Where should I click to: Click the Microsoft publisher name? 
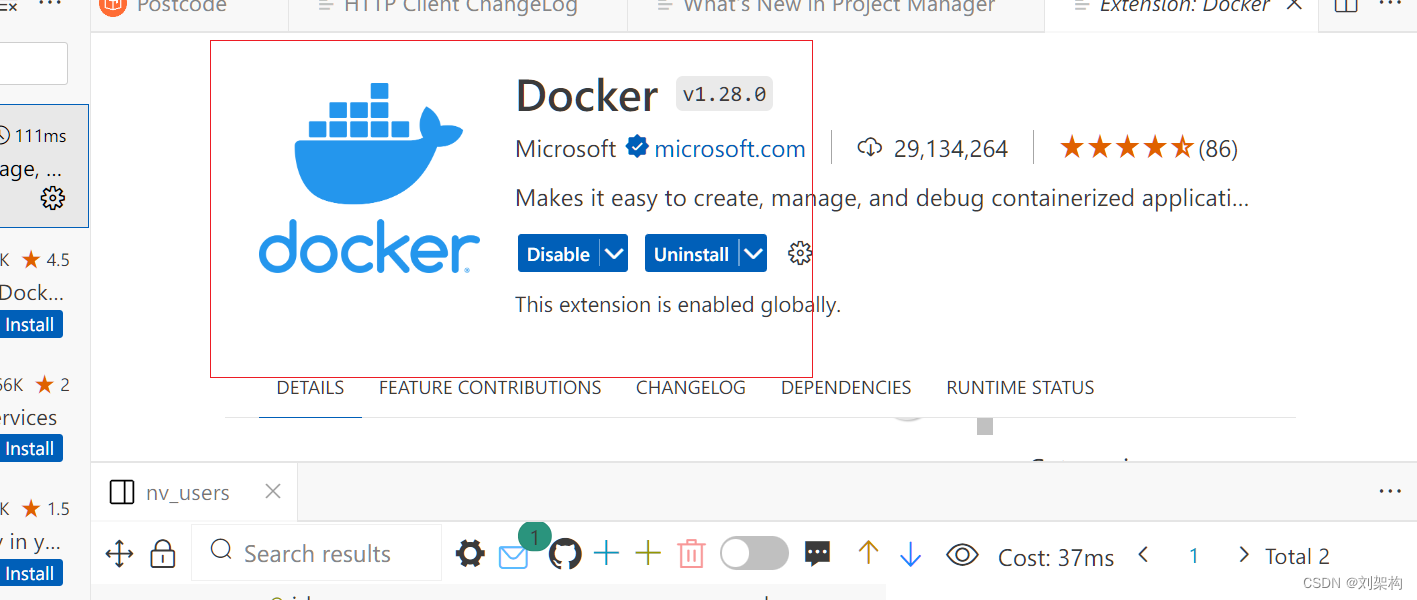(566, 149)
